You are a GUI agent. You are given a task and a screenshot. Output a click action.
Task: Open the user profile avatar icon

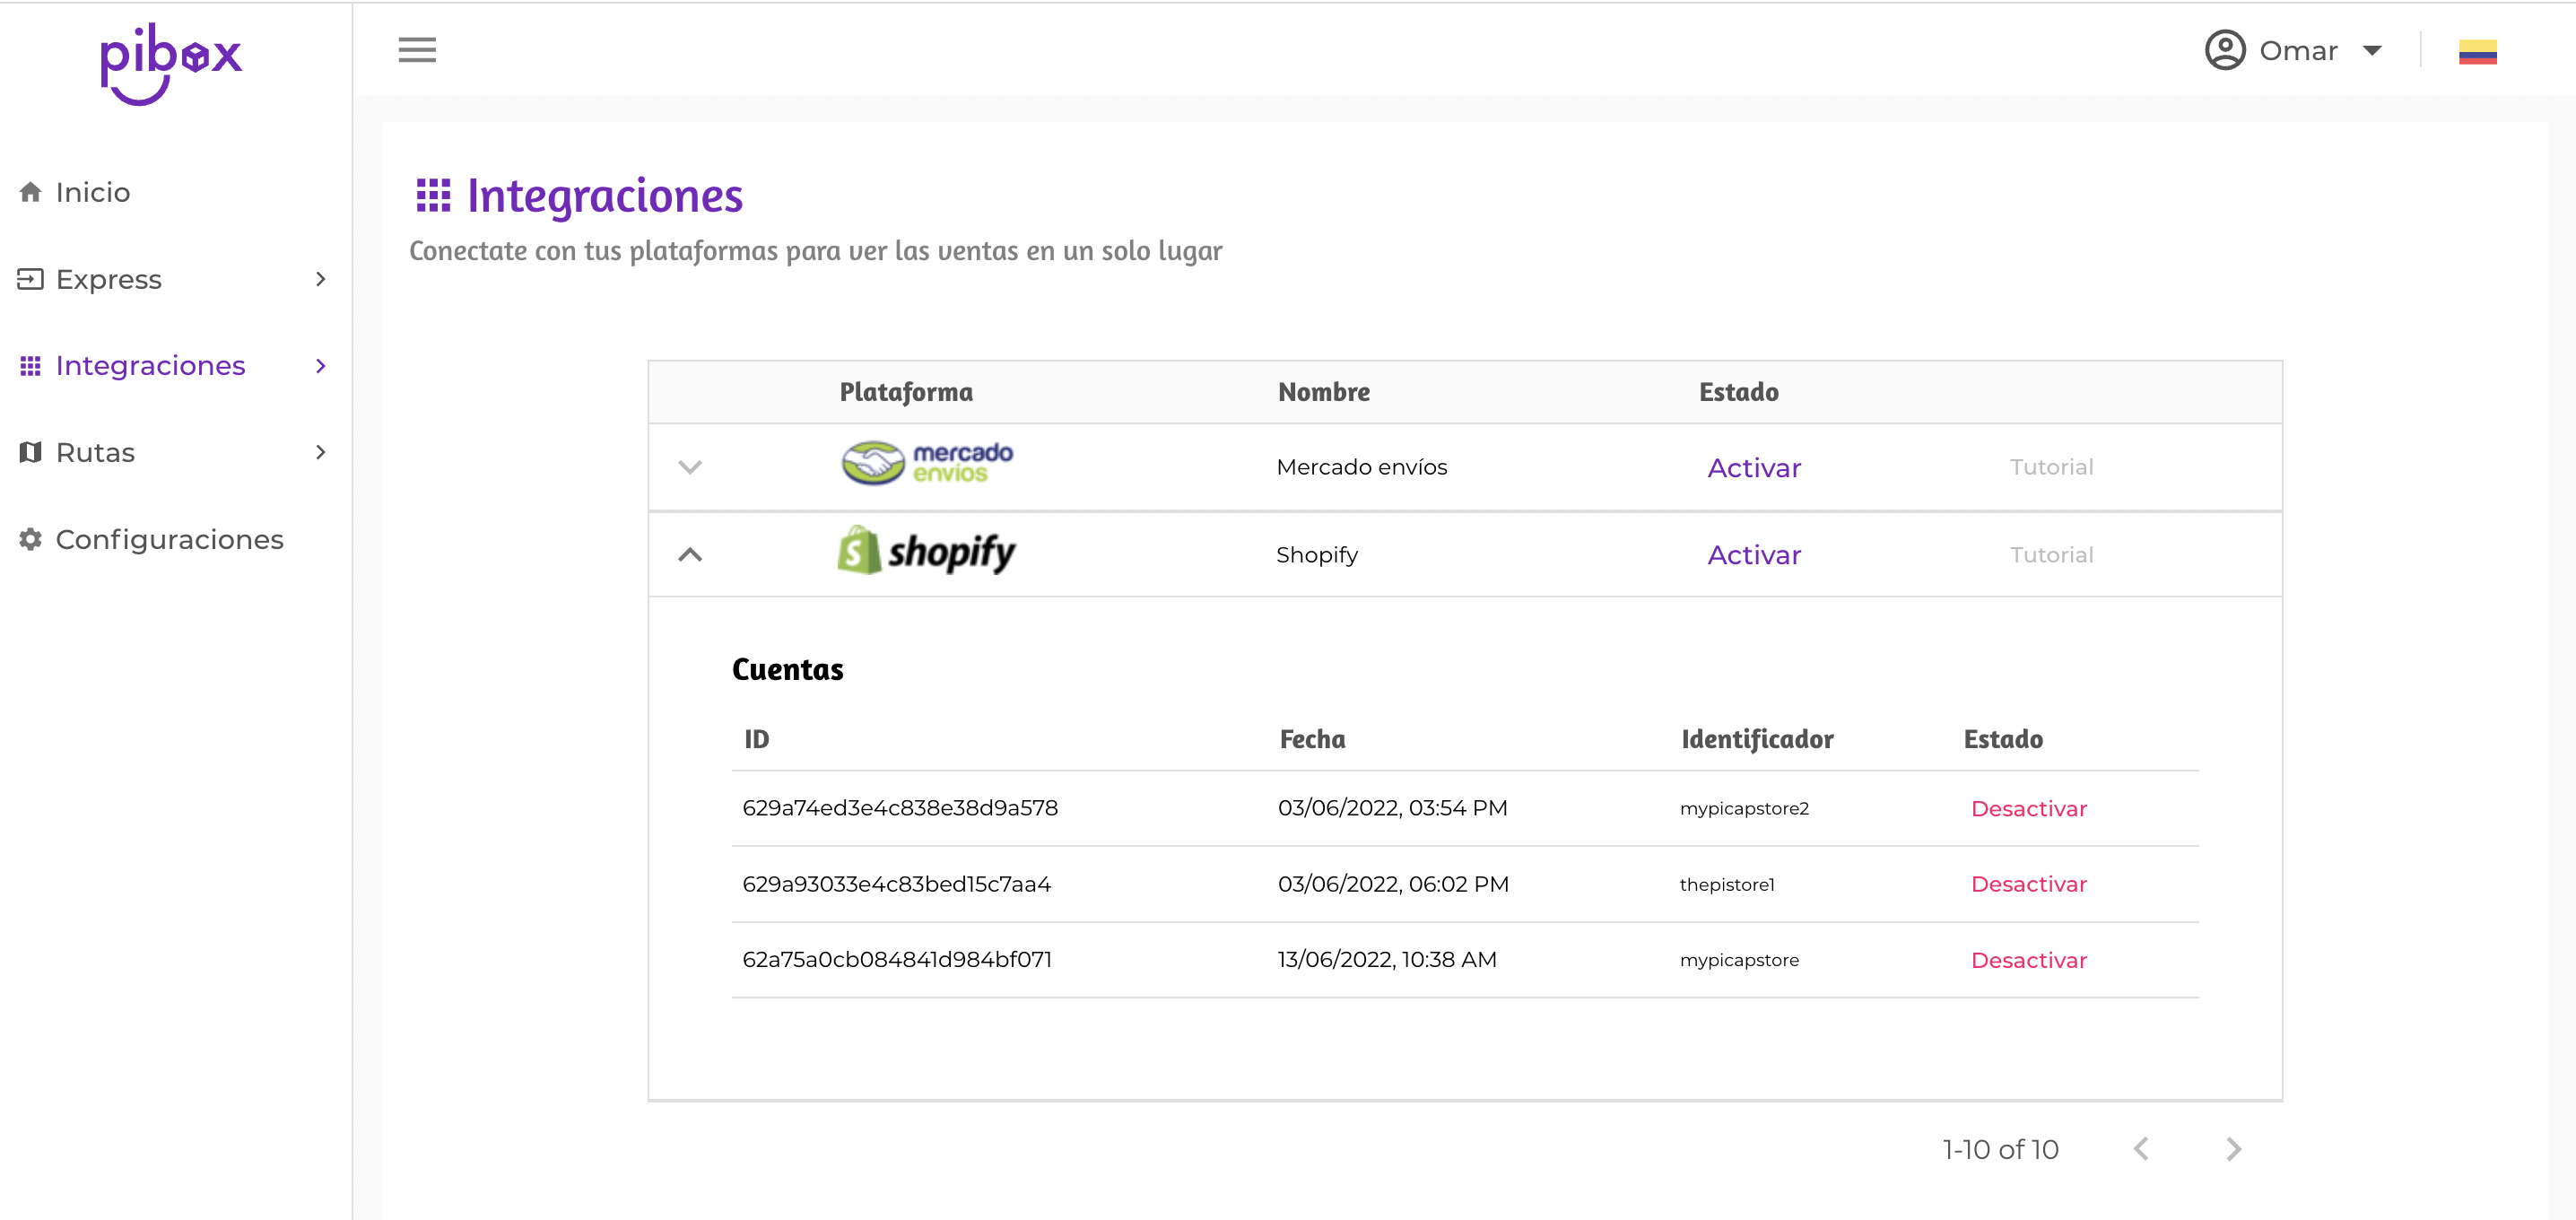coord(2225,50)
